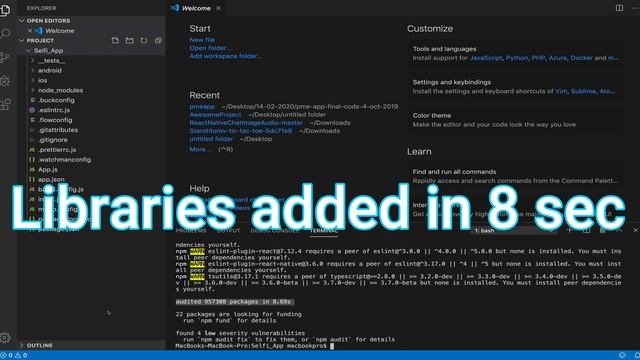
Task: Click the feedback smiley in status bar
Action: 622,356
